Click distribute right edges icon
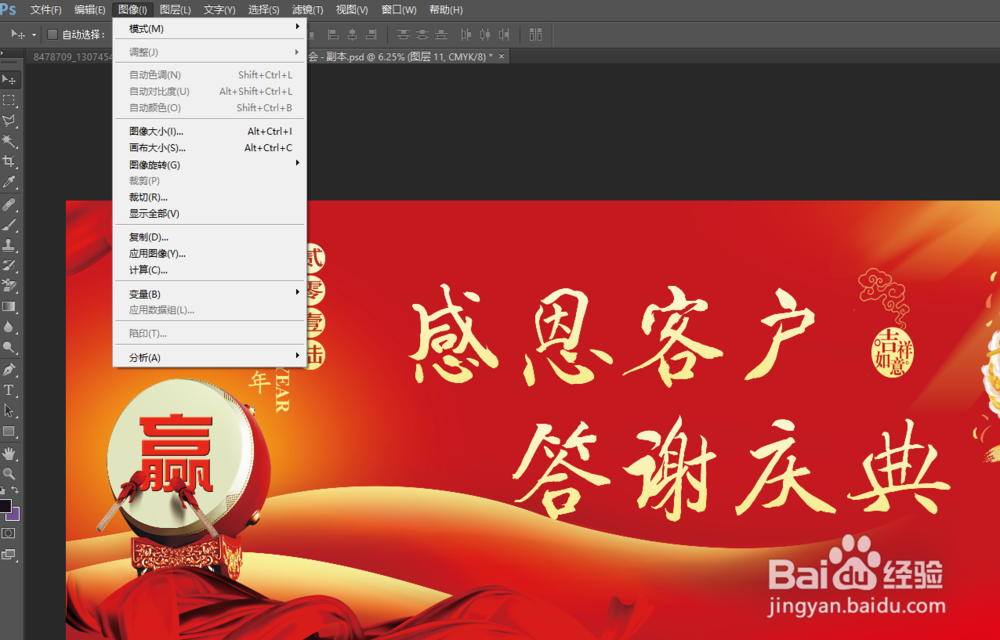Image resolution: width=1000 pixels, height=640 pixels. pos(504,34)
